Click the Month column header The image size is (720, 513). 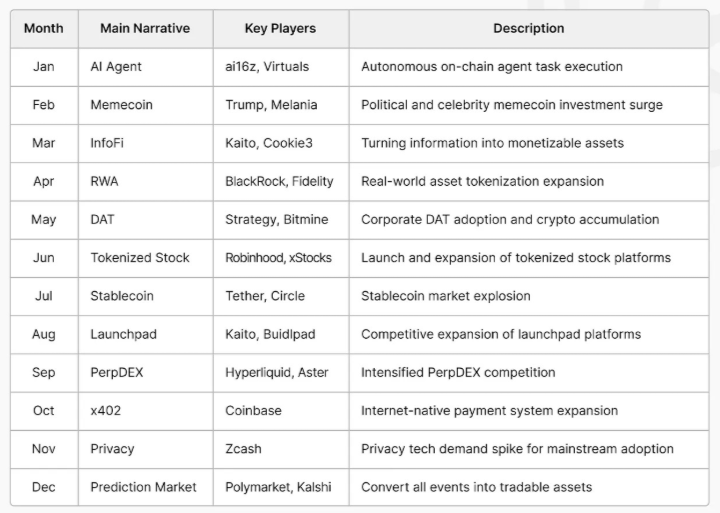(x=43, y=28)
